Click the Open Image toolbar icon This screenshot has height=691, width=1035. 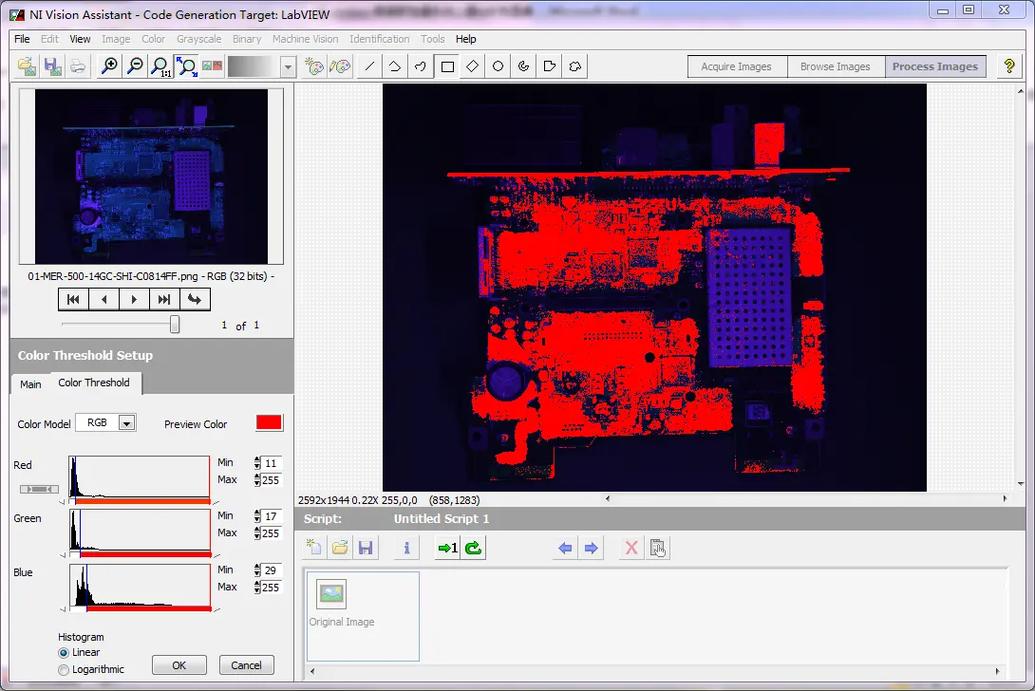(x=27, y=67)
